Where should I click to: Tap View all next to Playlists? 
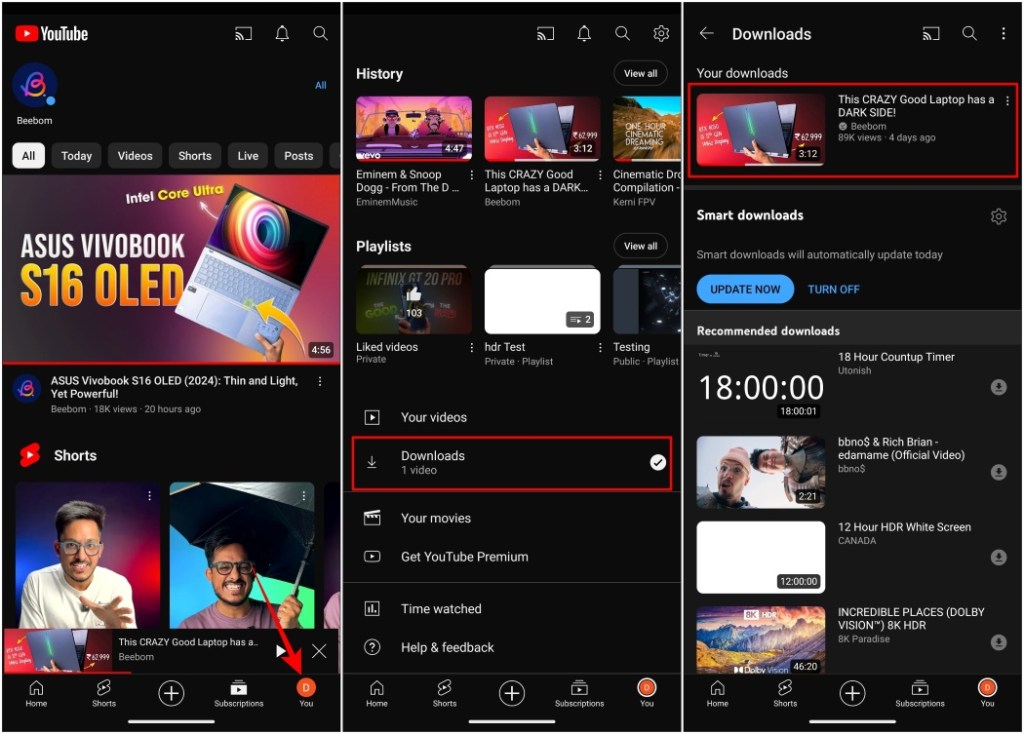click(640, 246)
